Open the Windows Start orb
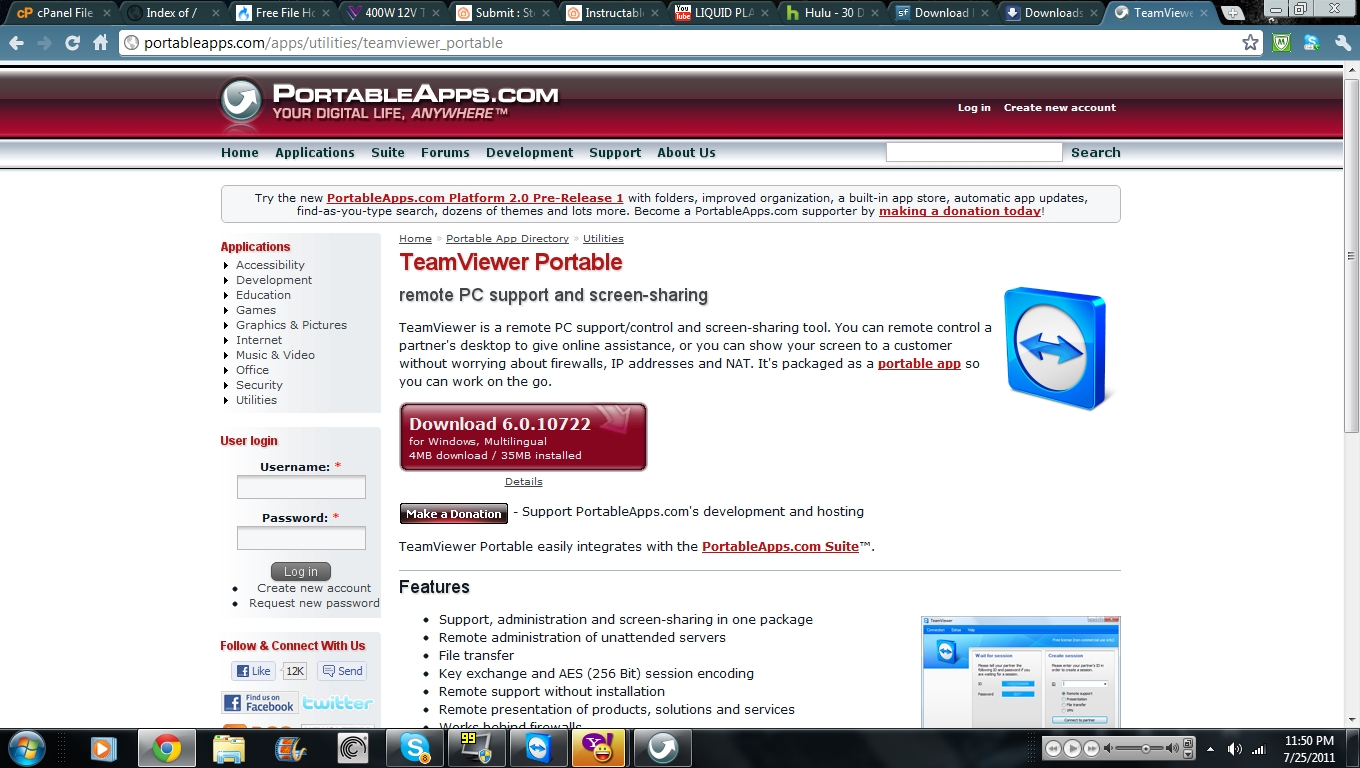 point(25,748)
